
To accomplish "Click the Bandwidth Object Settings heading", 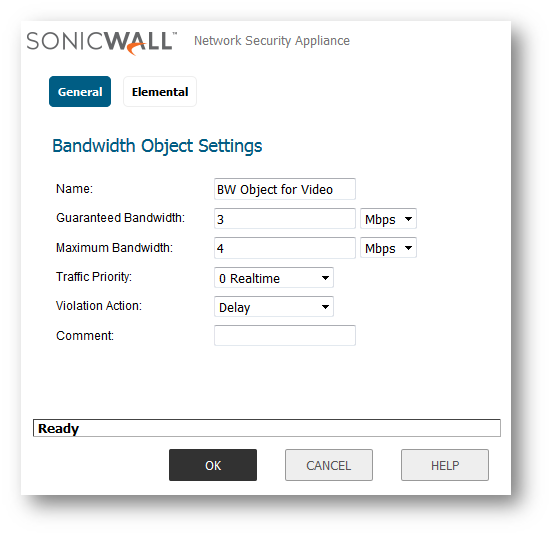I will [157, 146].
